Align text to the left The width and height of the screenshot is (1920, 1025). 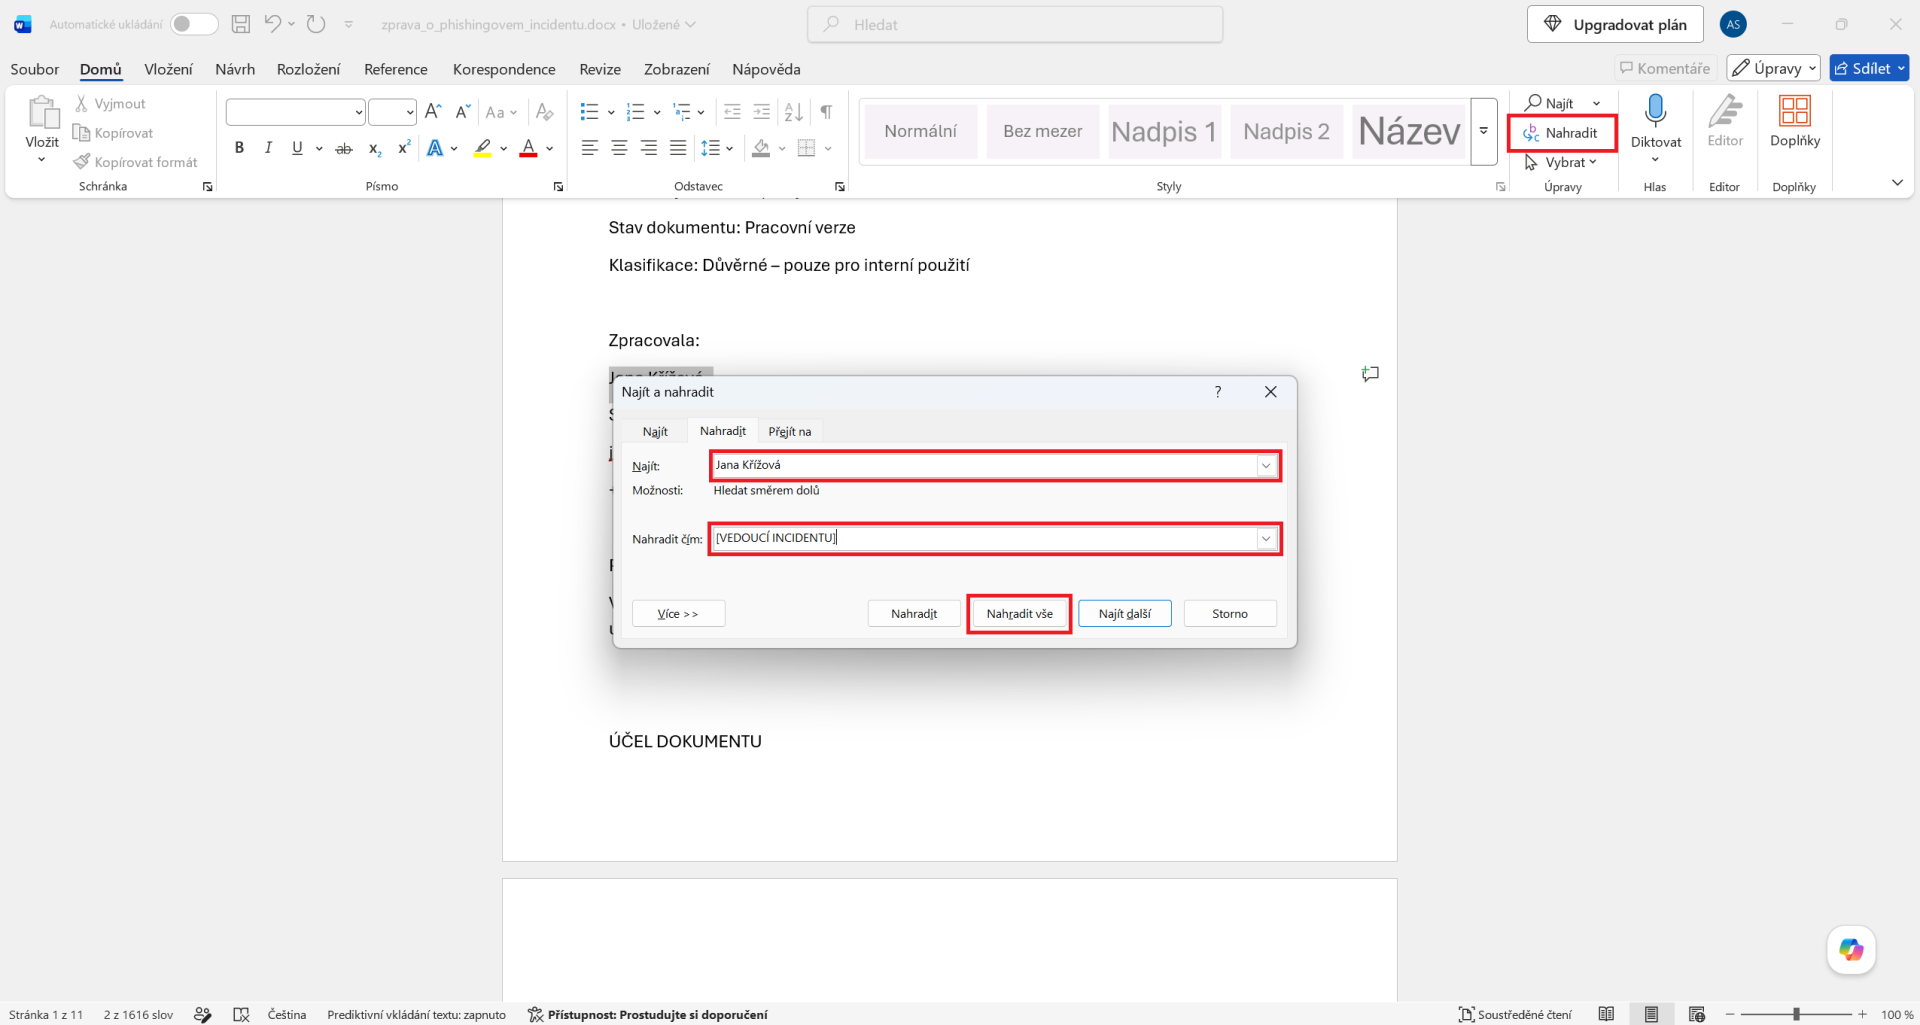590,148
